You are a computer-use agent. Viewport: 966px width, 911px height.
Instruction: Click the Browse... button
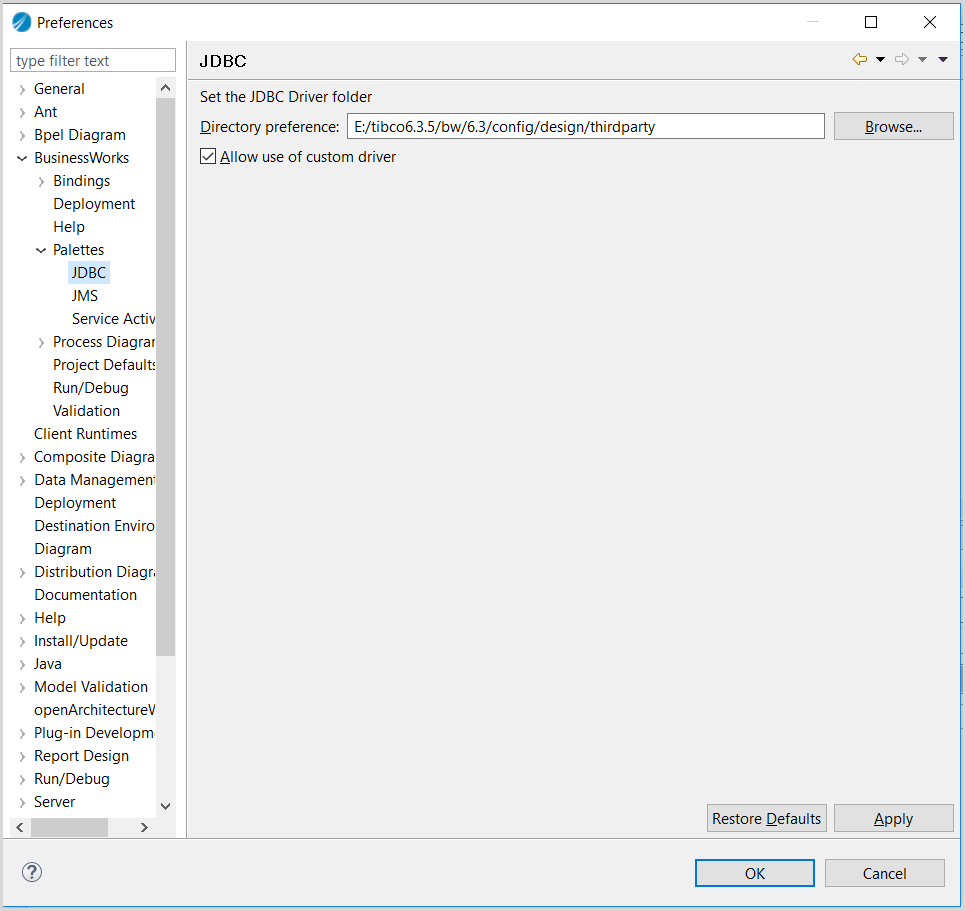(x=893, y=126)
